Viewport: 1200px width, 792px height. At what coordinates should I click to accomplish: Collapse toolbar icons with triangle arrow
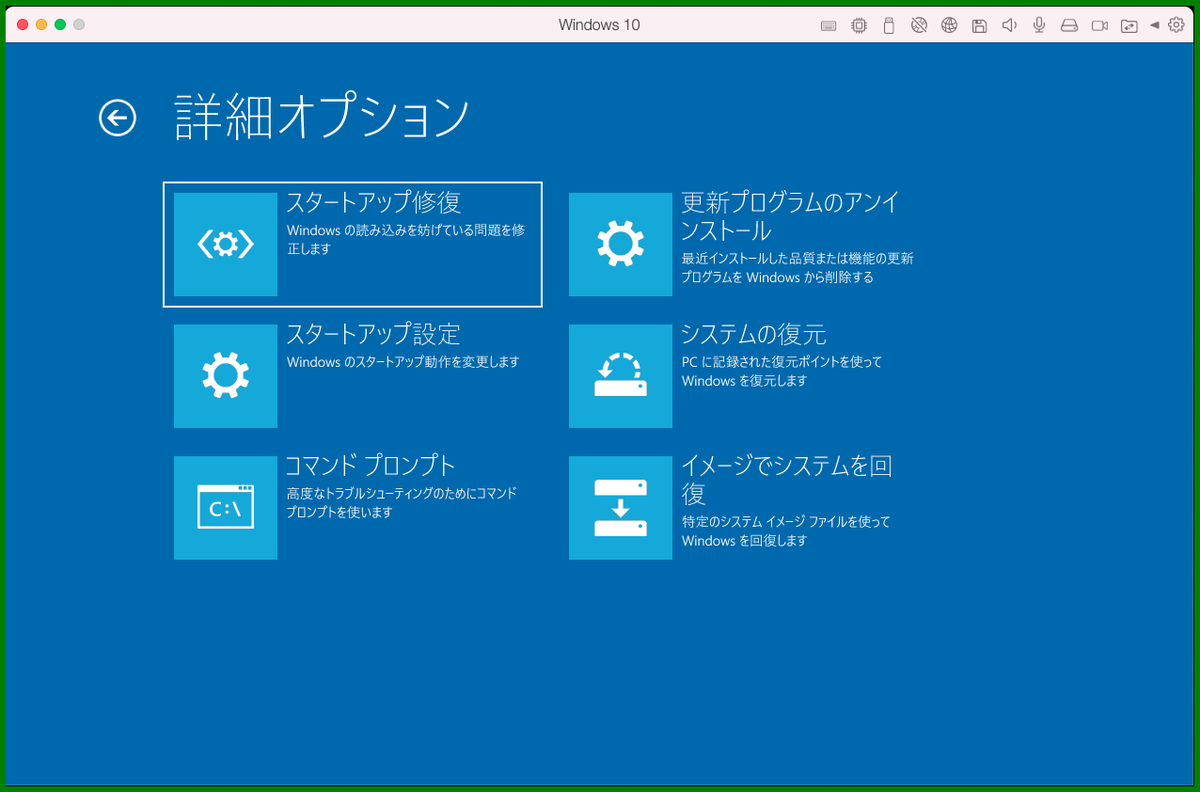pos(1154,25)
